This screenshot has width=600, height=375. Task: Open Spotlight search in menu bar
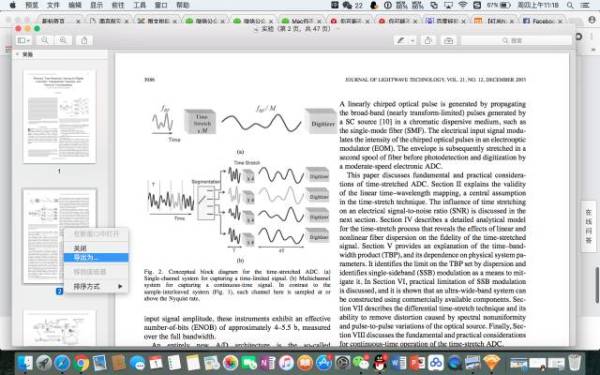click(570, 5)
